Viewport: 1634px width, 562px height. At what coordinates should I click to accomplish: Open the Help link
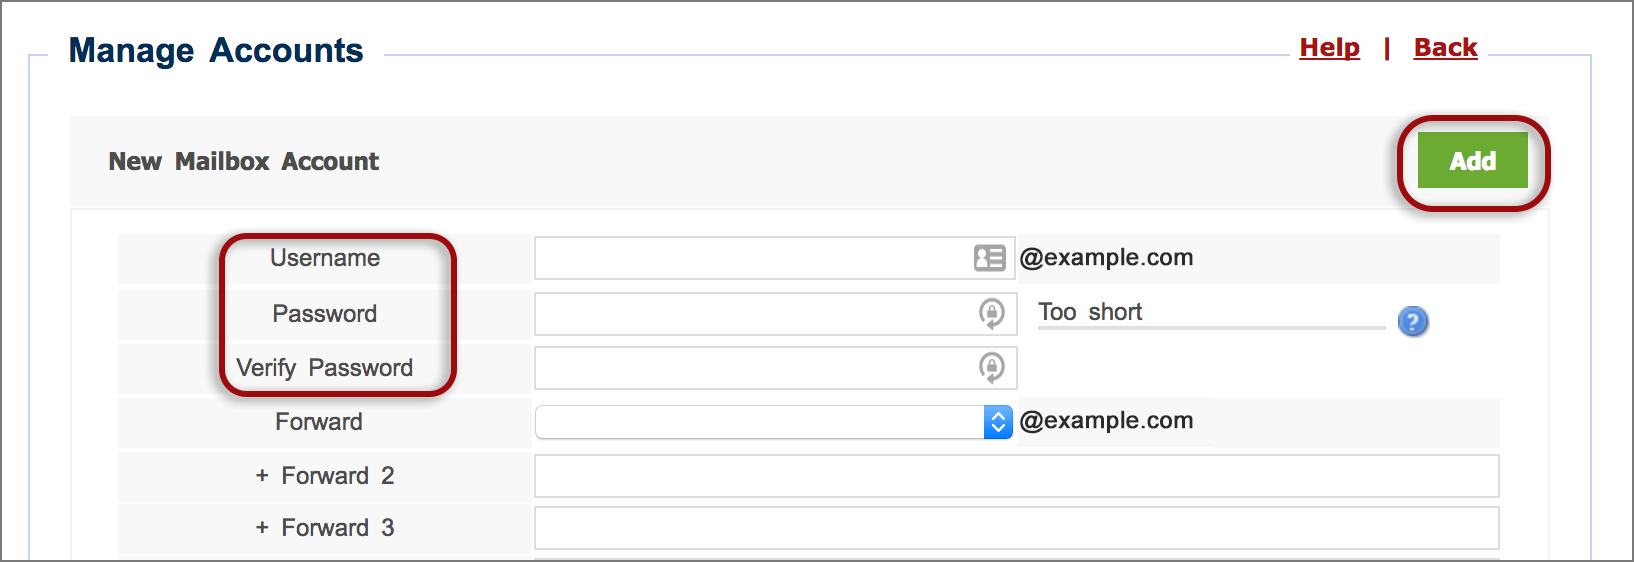click(1329, 48)
